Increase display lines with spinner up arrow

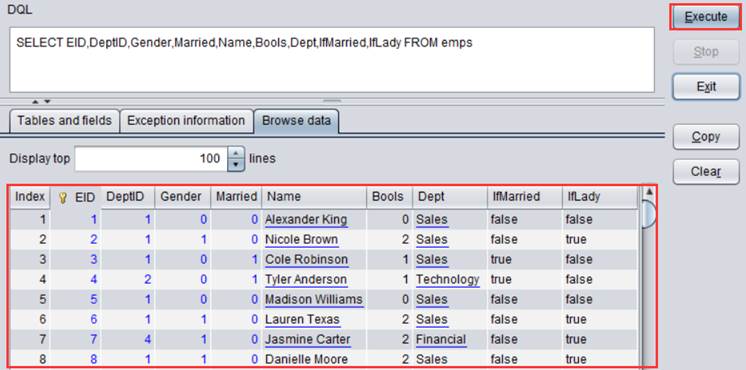click(x=236, y=153)
